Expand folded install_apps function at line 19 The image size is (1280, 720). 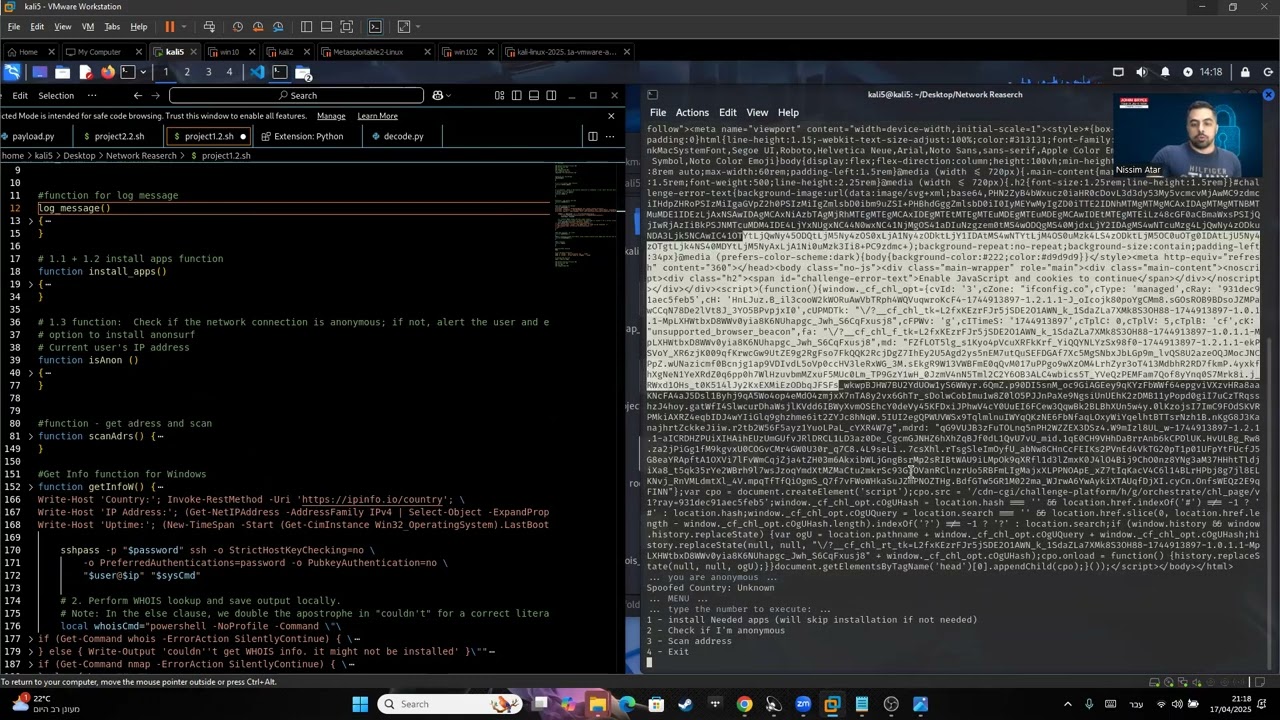pos(30,284)
